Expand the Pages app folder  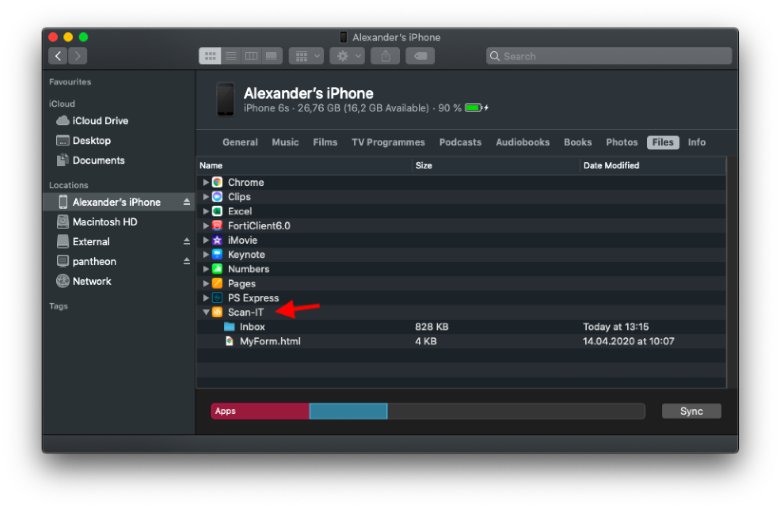[x=205, y=283]
